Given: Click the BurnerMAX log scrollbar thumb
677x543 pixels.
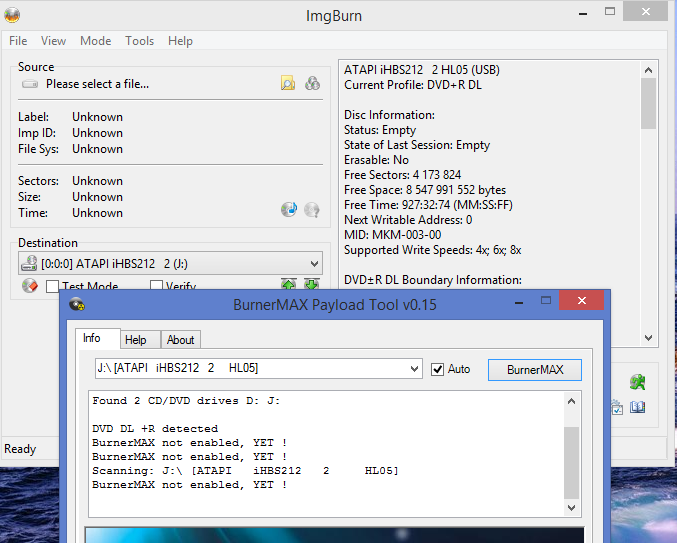Looking at the screenshot, I should click(x=571, y=463).
